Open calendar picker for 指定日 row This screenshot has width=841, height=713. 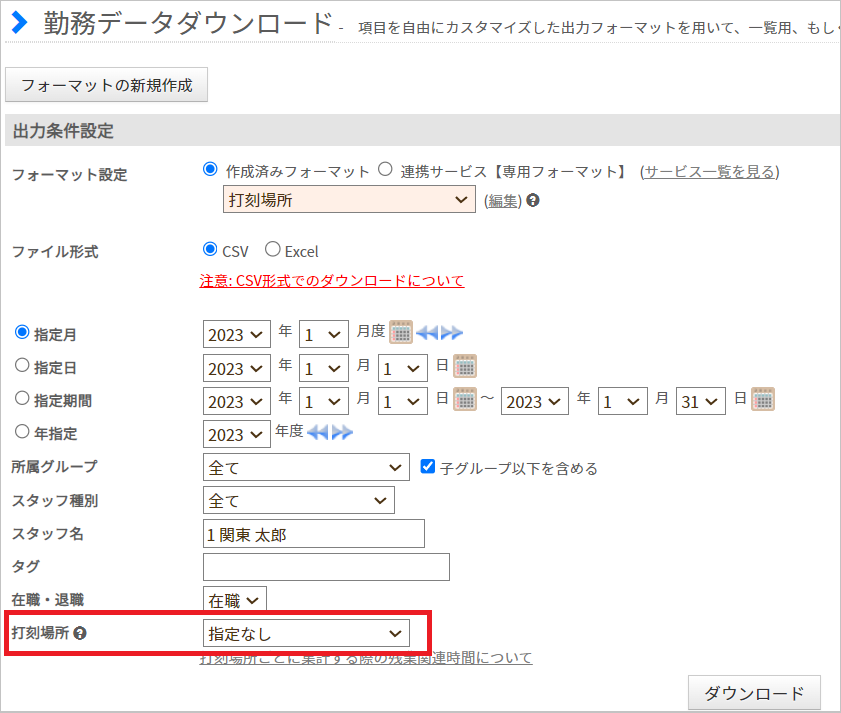pyautogui.click(x=465, y=366)
